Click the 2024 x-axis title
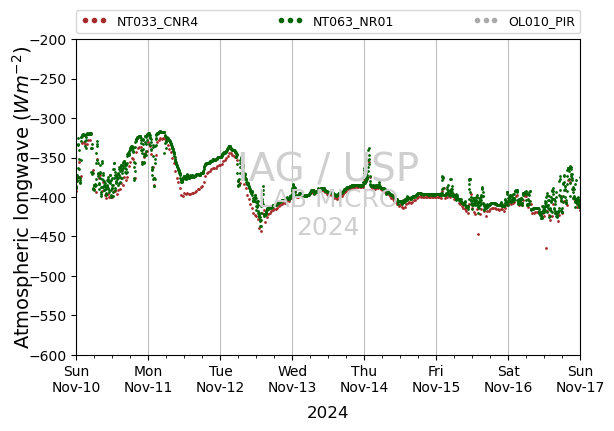This screenshot has width=614, height=431. point(327,413)
